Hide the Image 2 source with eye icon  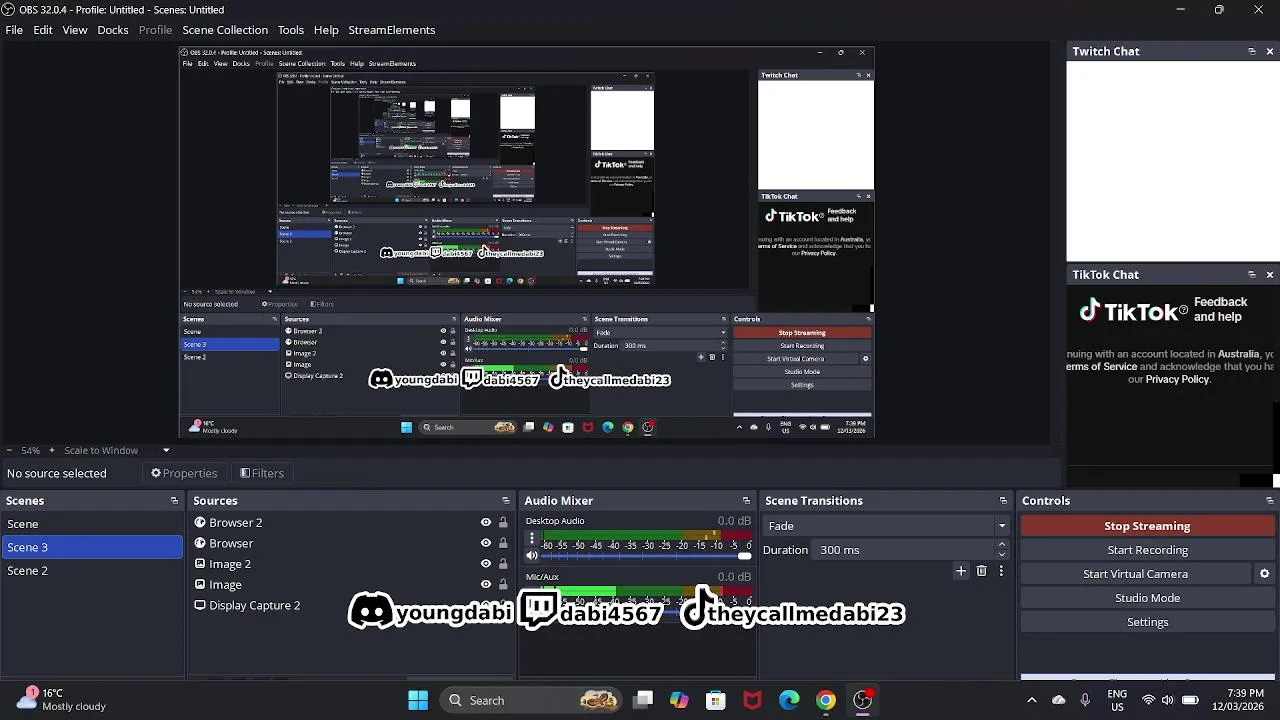(486, 564)
